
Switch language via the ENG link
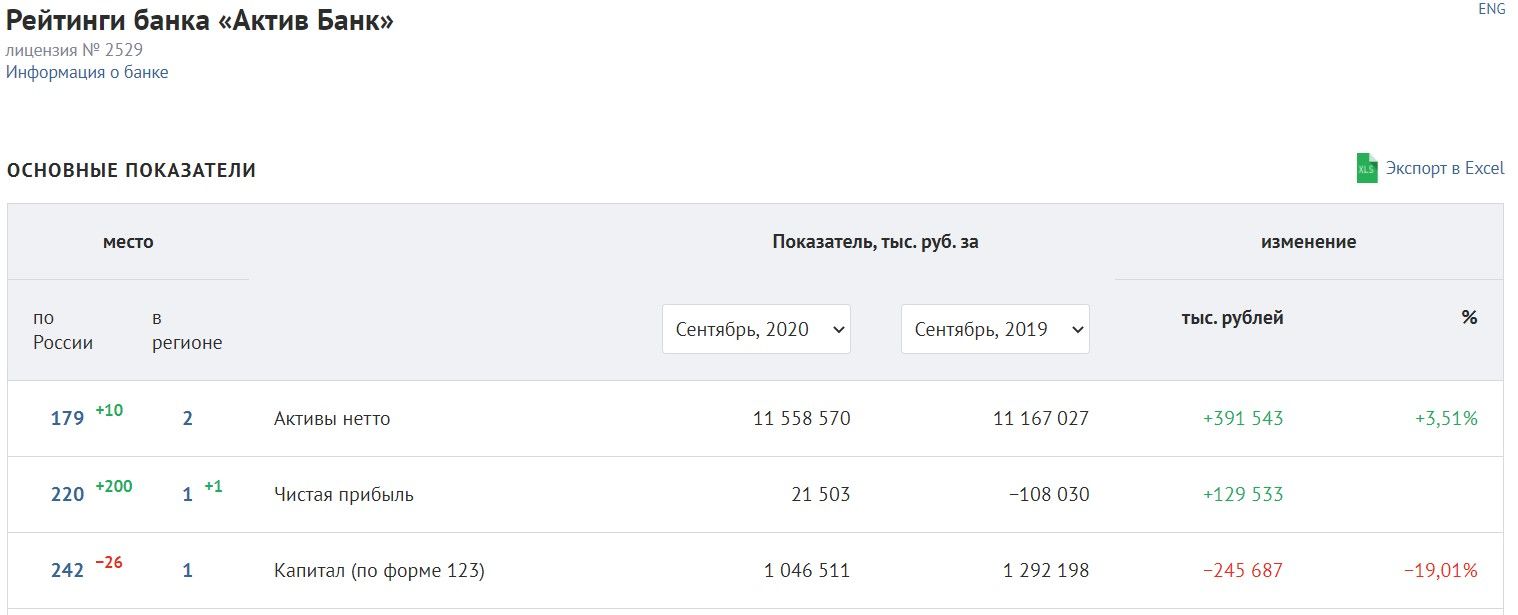[1491, 9]
